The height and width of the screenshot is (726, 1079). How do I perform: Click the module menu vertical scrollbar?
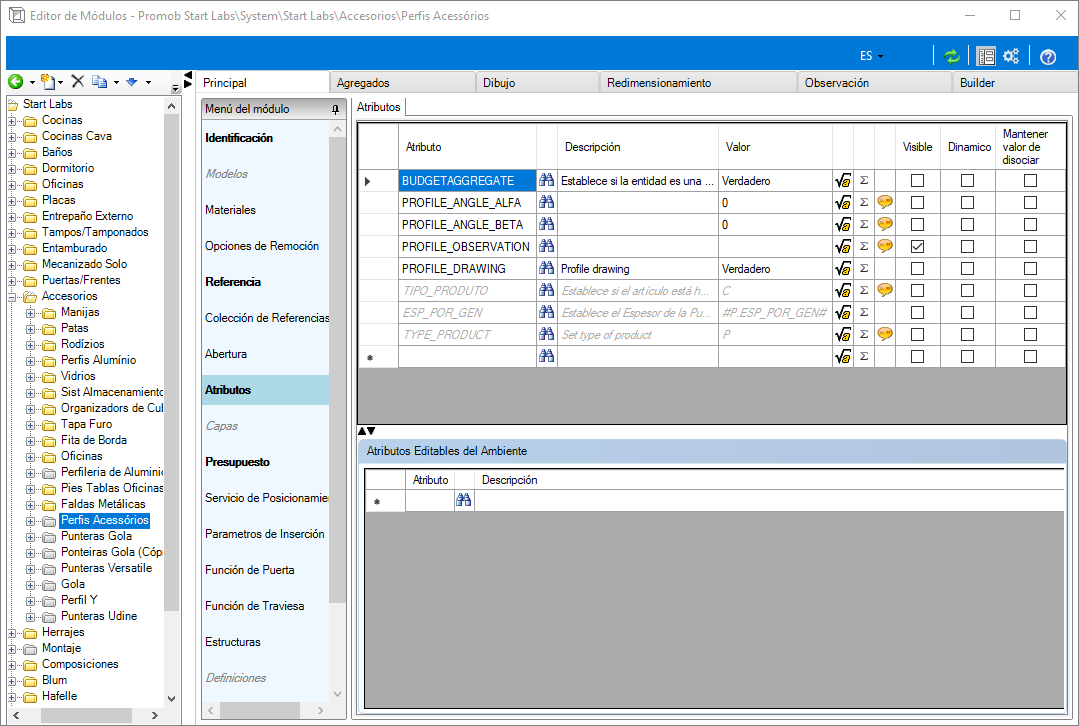[x=337, y=370]
